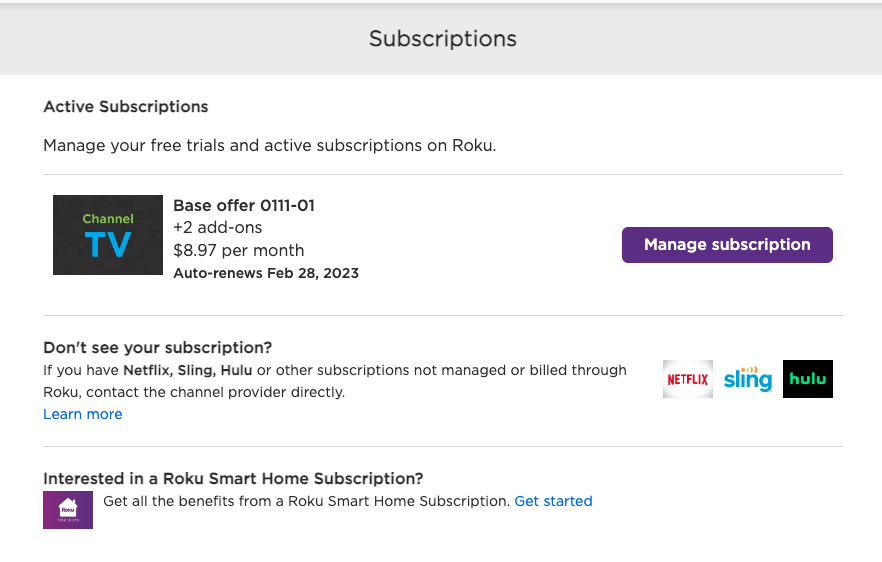Open the Get started link
The image size is (882, 562).
(553, 501)
